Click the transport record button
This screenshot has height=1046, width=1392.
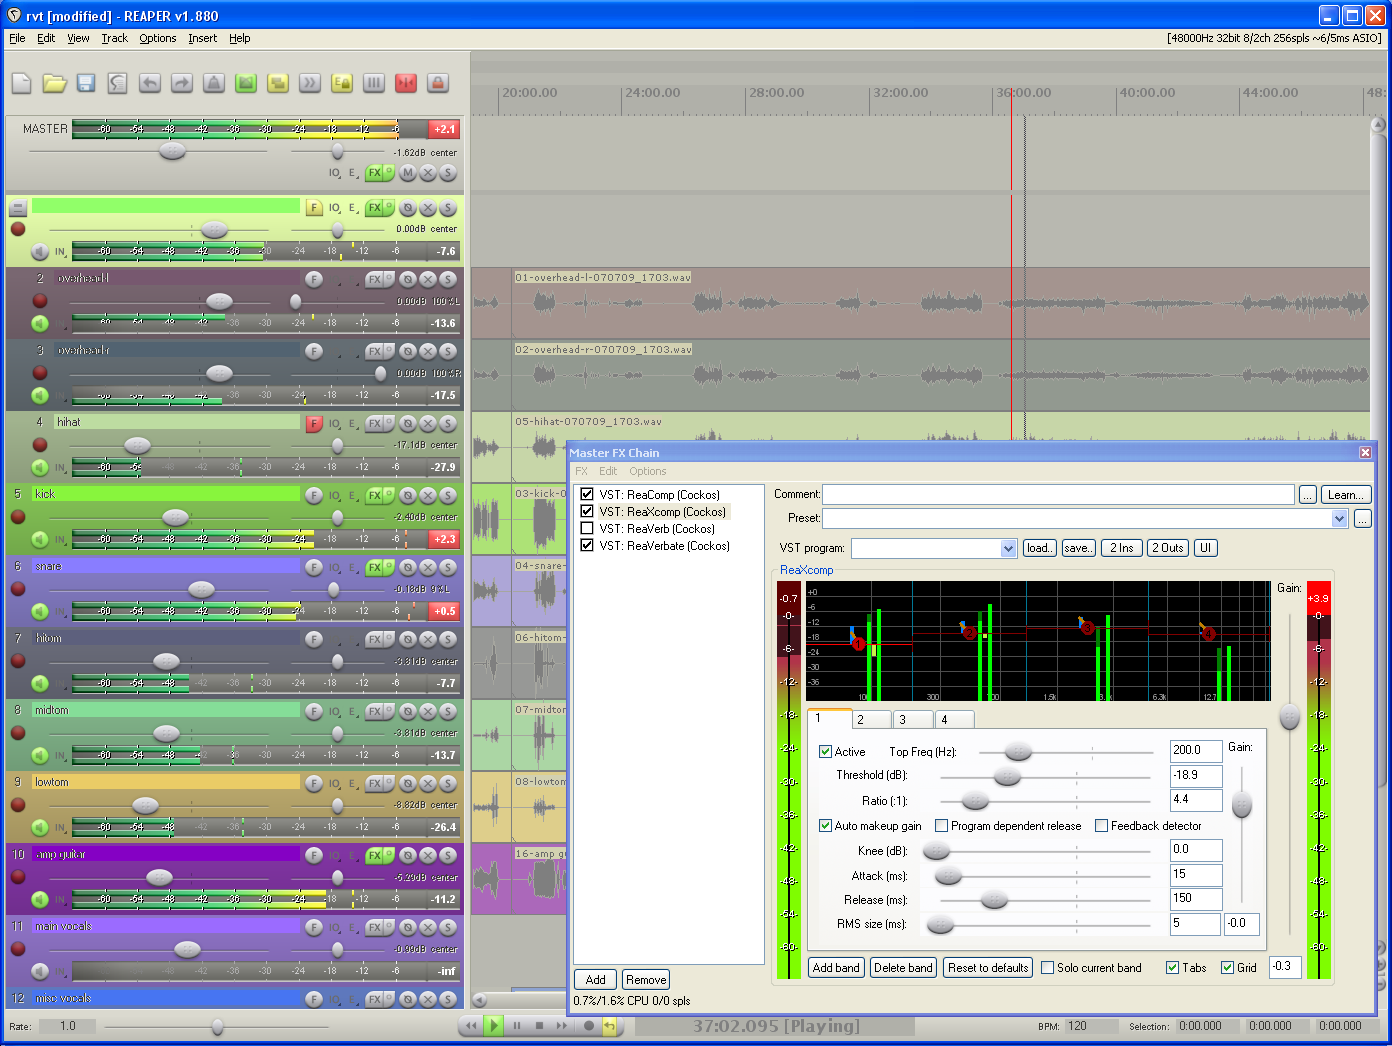(588, 1025)
